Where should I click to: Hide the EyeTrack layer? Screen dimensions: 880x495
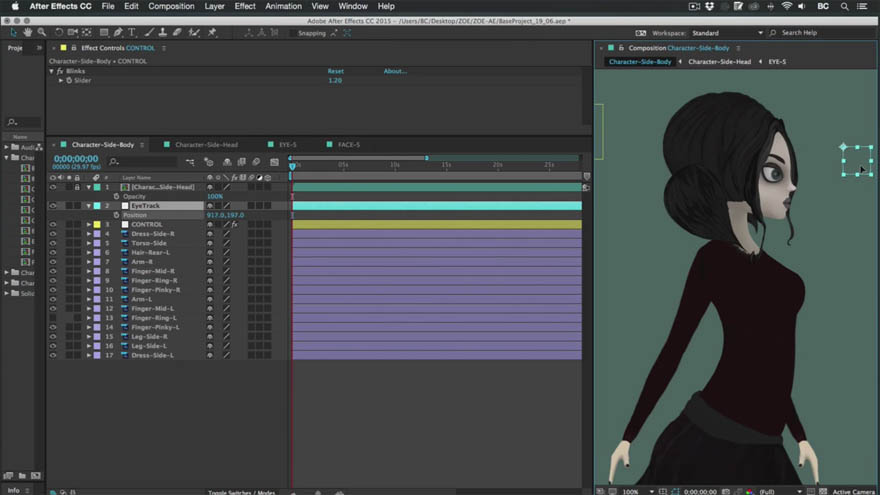click(x=53, y=206)
